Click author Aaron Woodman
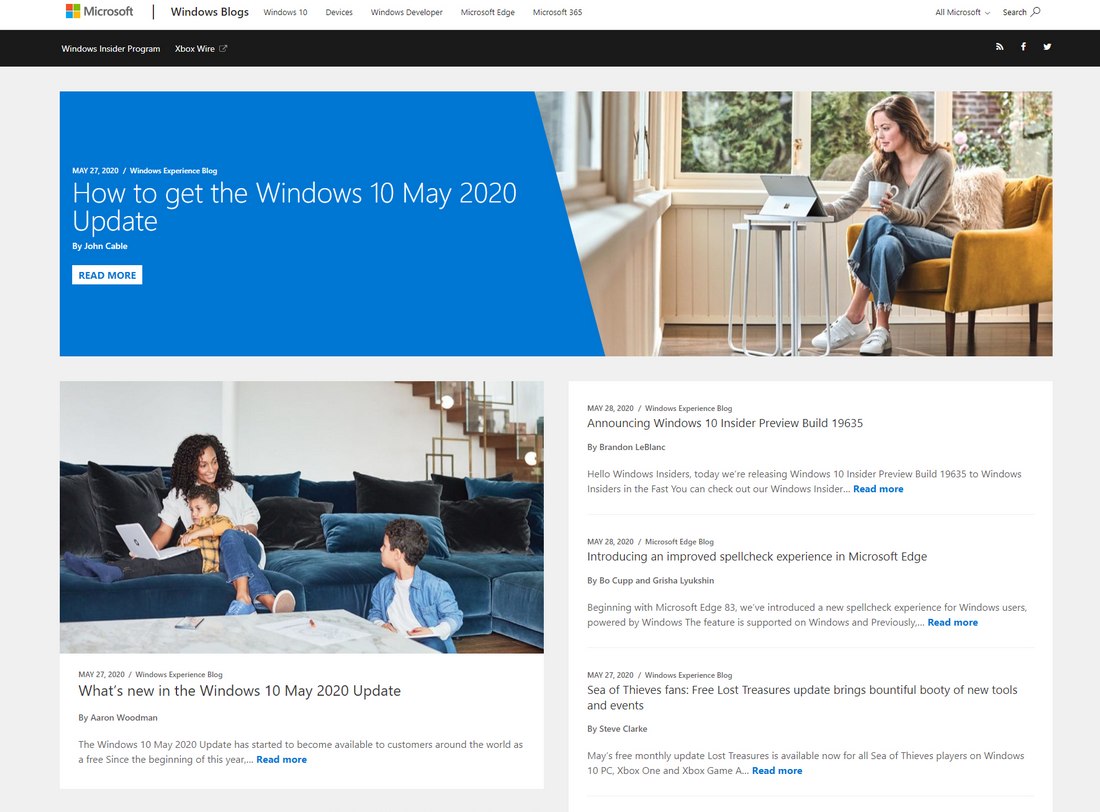Image resolution: width=1100 pixels, height=812 pixels. 124,718
